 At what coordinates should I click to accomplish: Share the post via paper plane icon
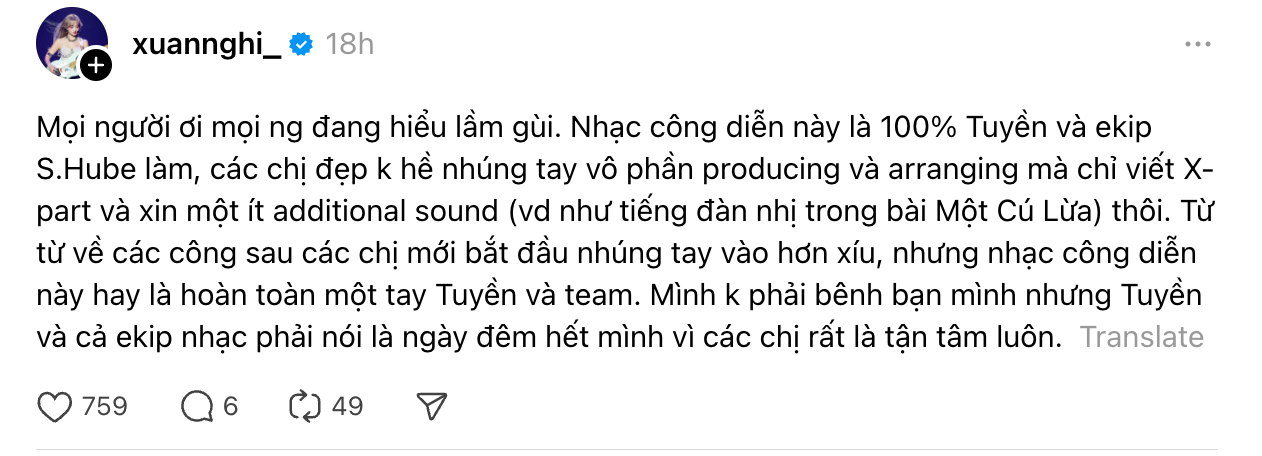pyautogui.click(x=430, y=406)
